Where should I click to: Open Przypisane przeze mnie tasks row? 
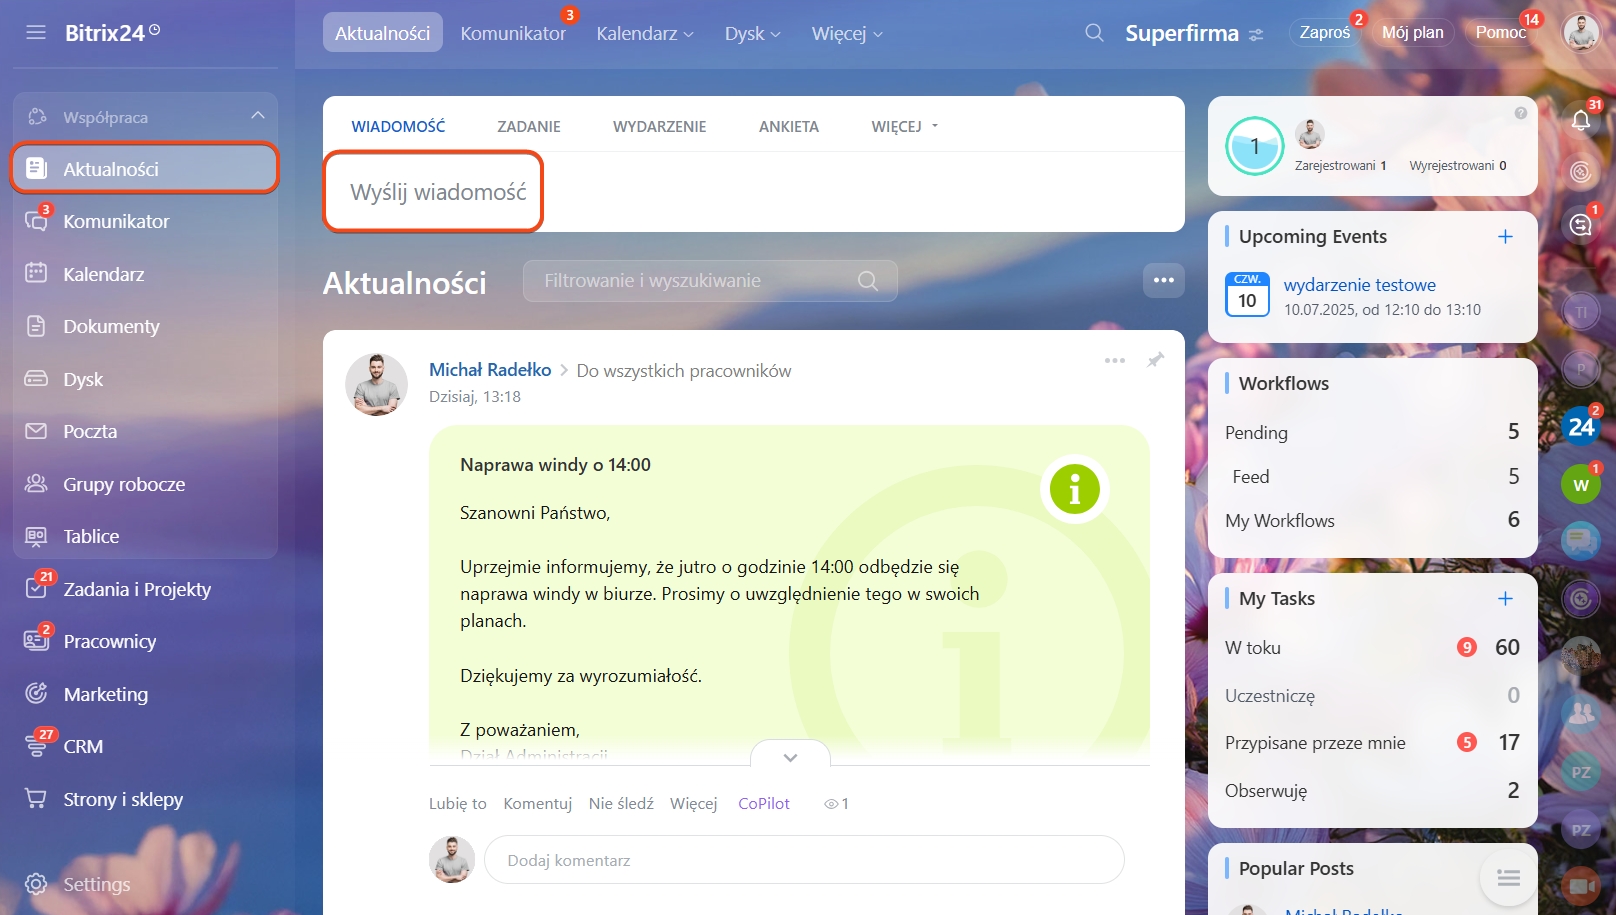tap(1372, 742)
